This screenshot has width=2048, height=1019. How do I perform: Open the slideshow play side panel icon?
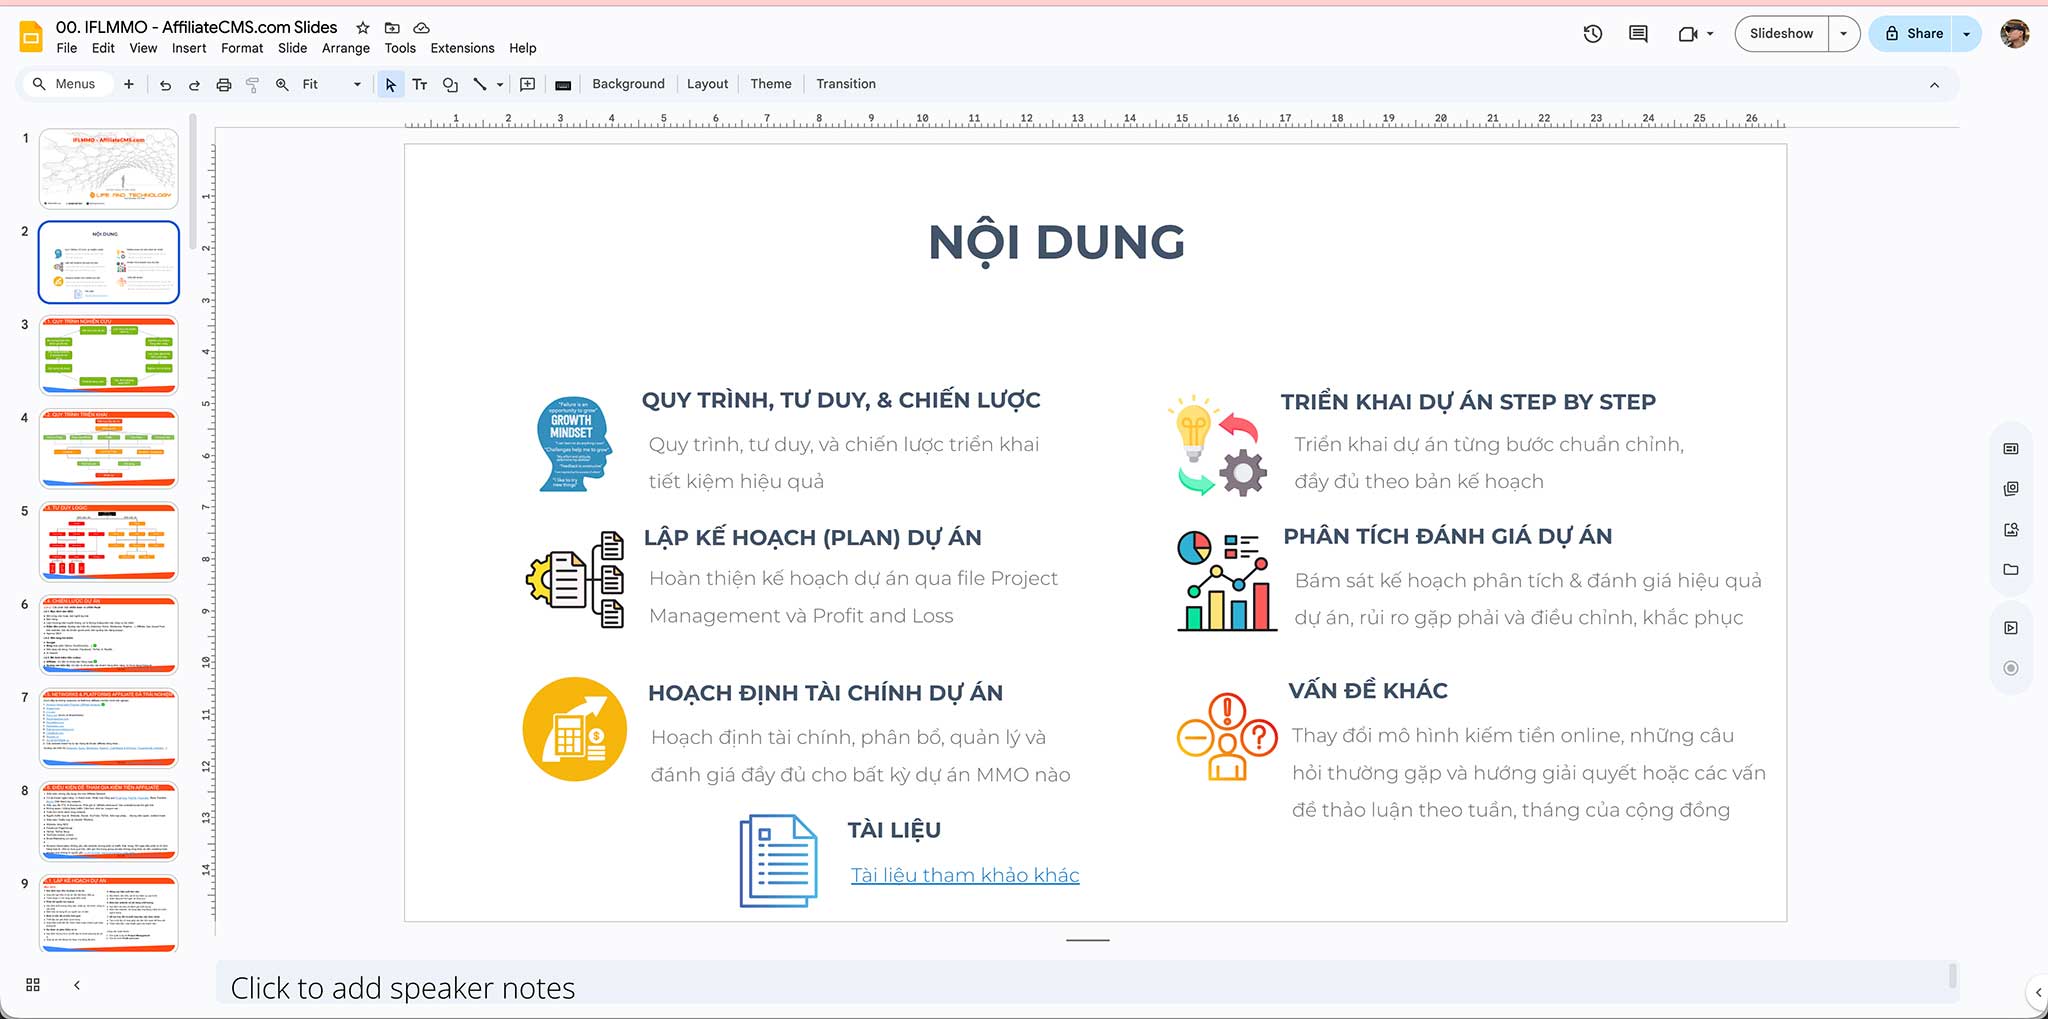[2011, 628]
